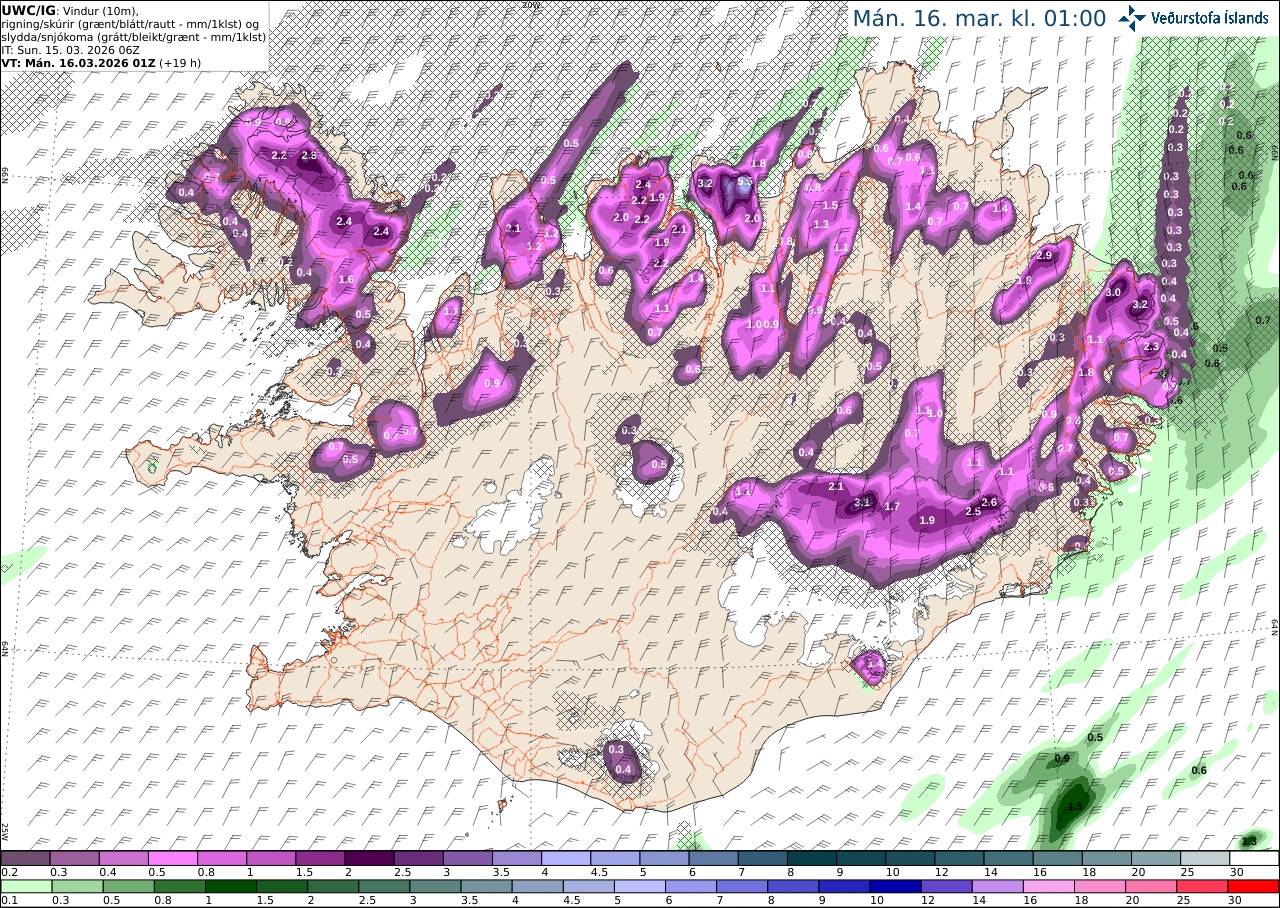1280x908 pixels.
Task: Pick the pale blue snow swatch above 4
Action: click(x=566, y=858)
